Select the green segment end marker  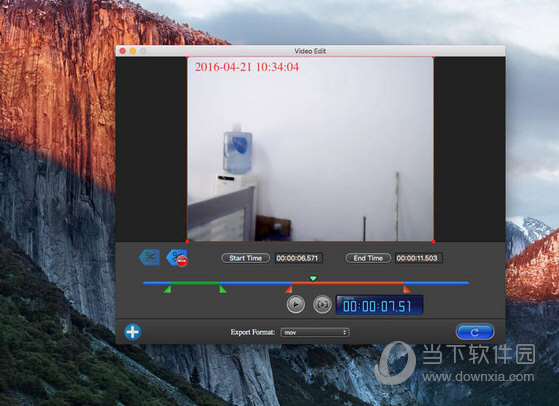coord(223,289)
